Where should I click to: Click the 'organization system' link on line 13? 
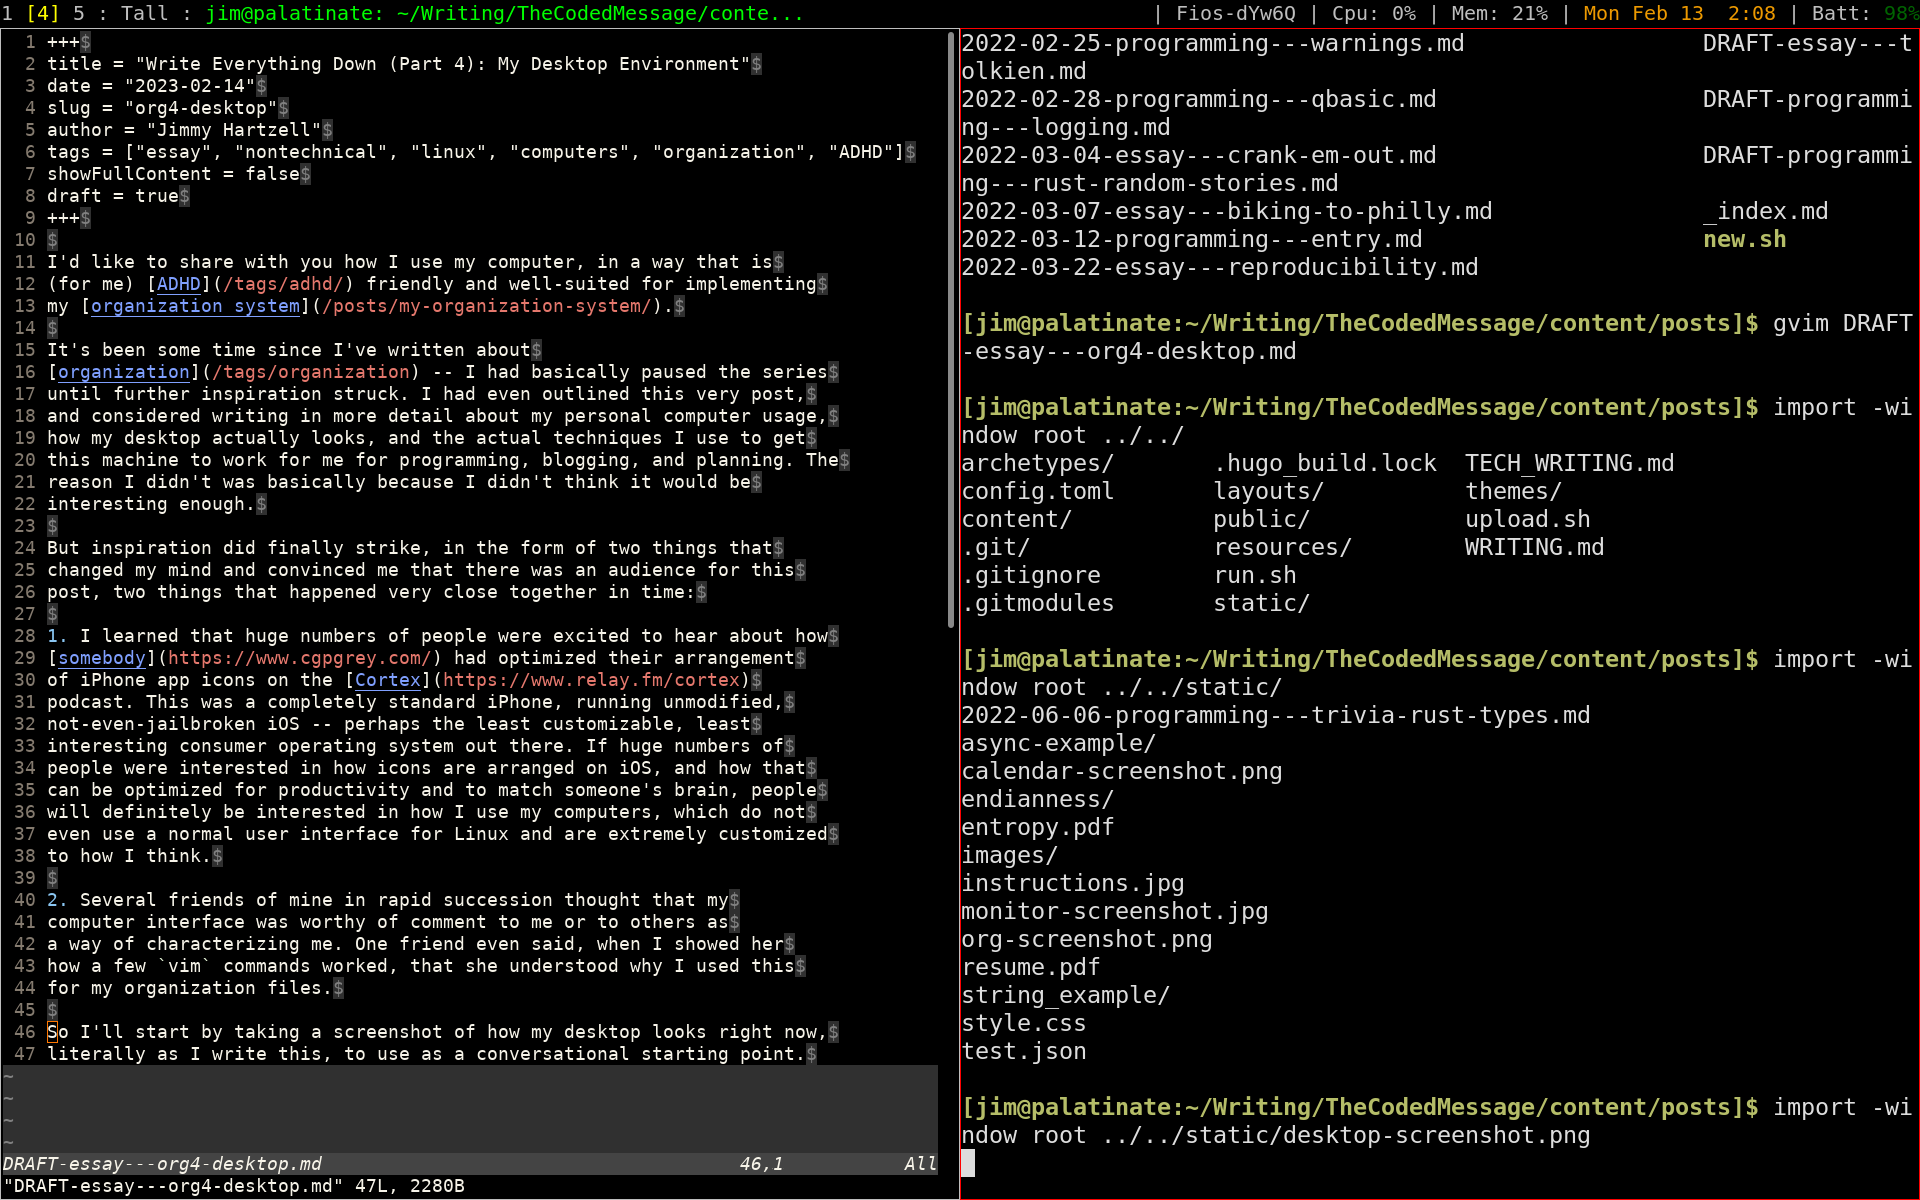click(195, 306)
